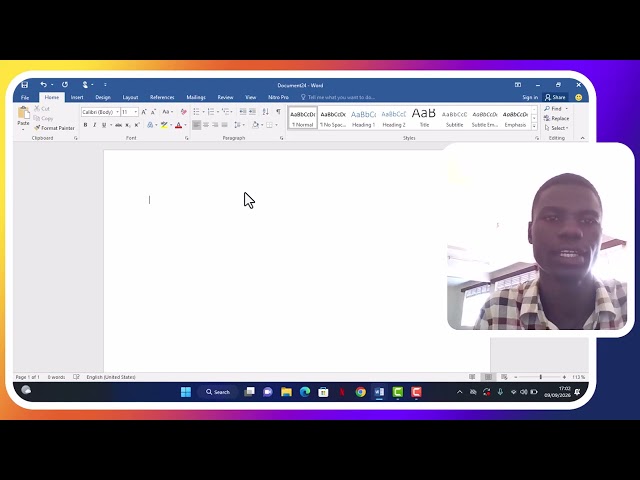
Task: Adjust the zoom slider handle
Action: tap(540, 377)
